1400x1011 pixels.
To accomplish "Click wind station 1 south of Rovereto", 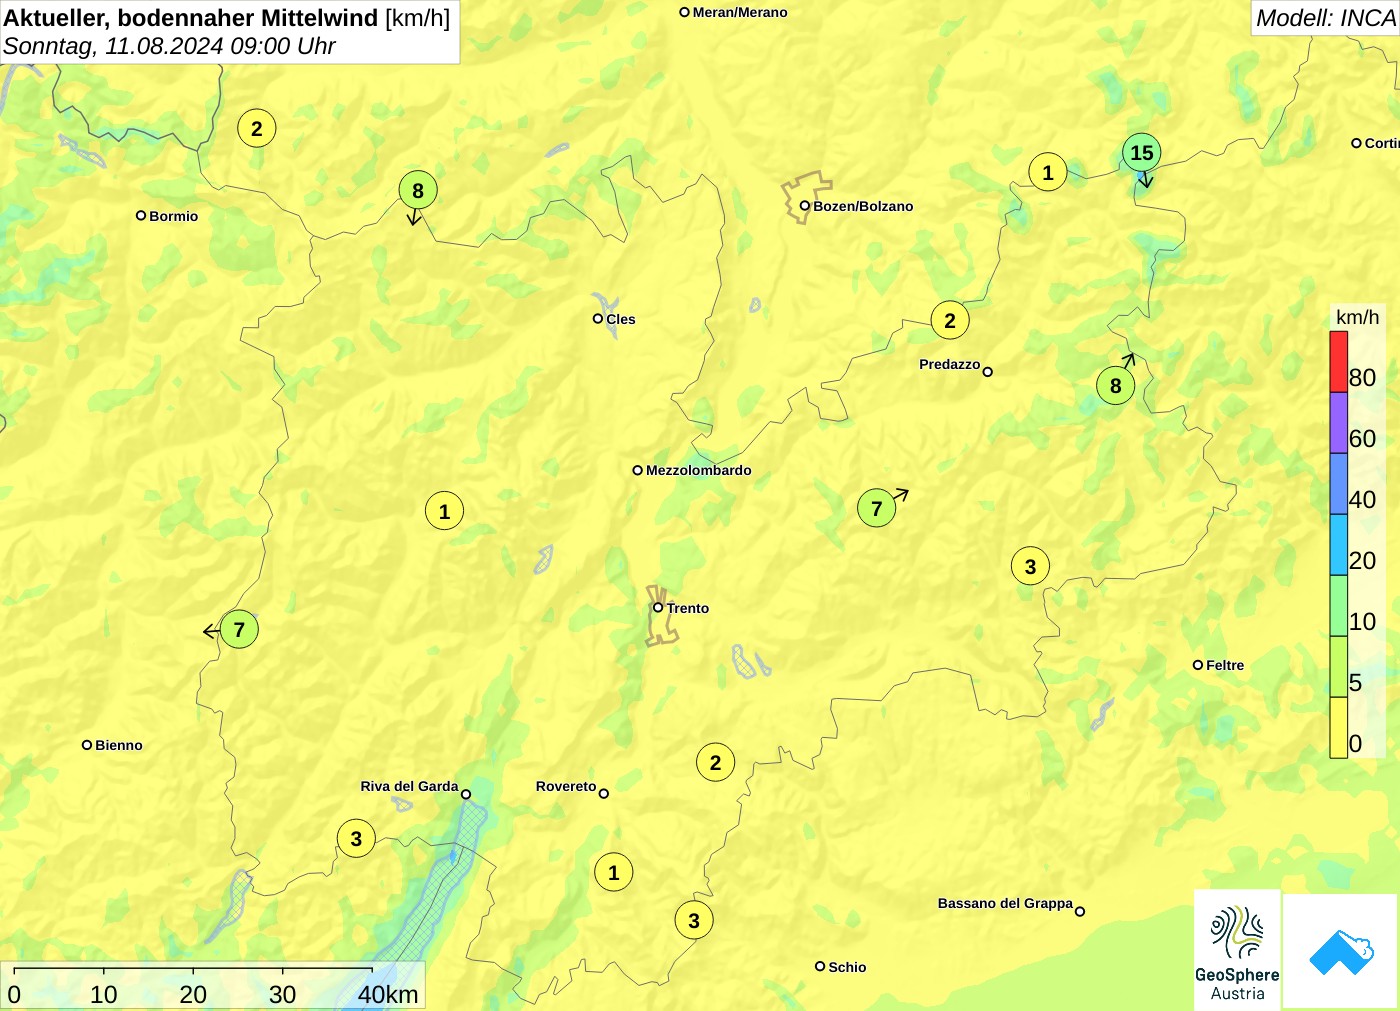I will [614, 872].
